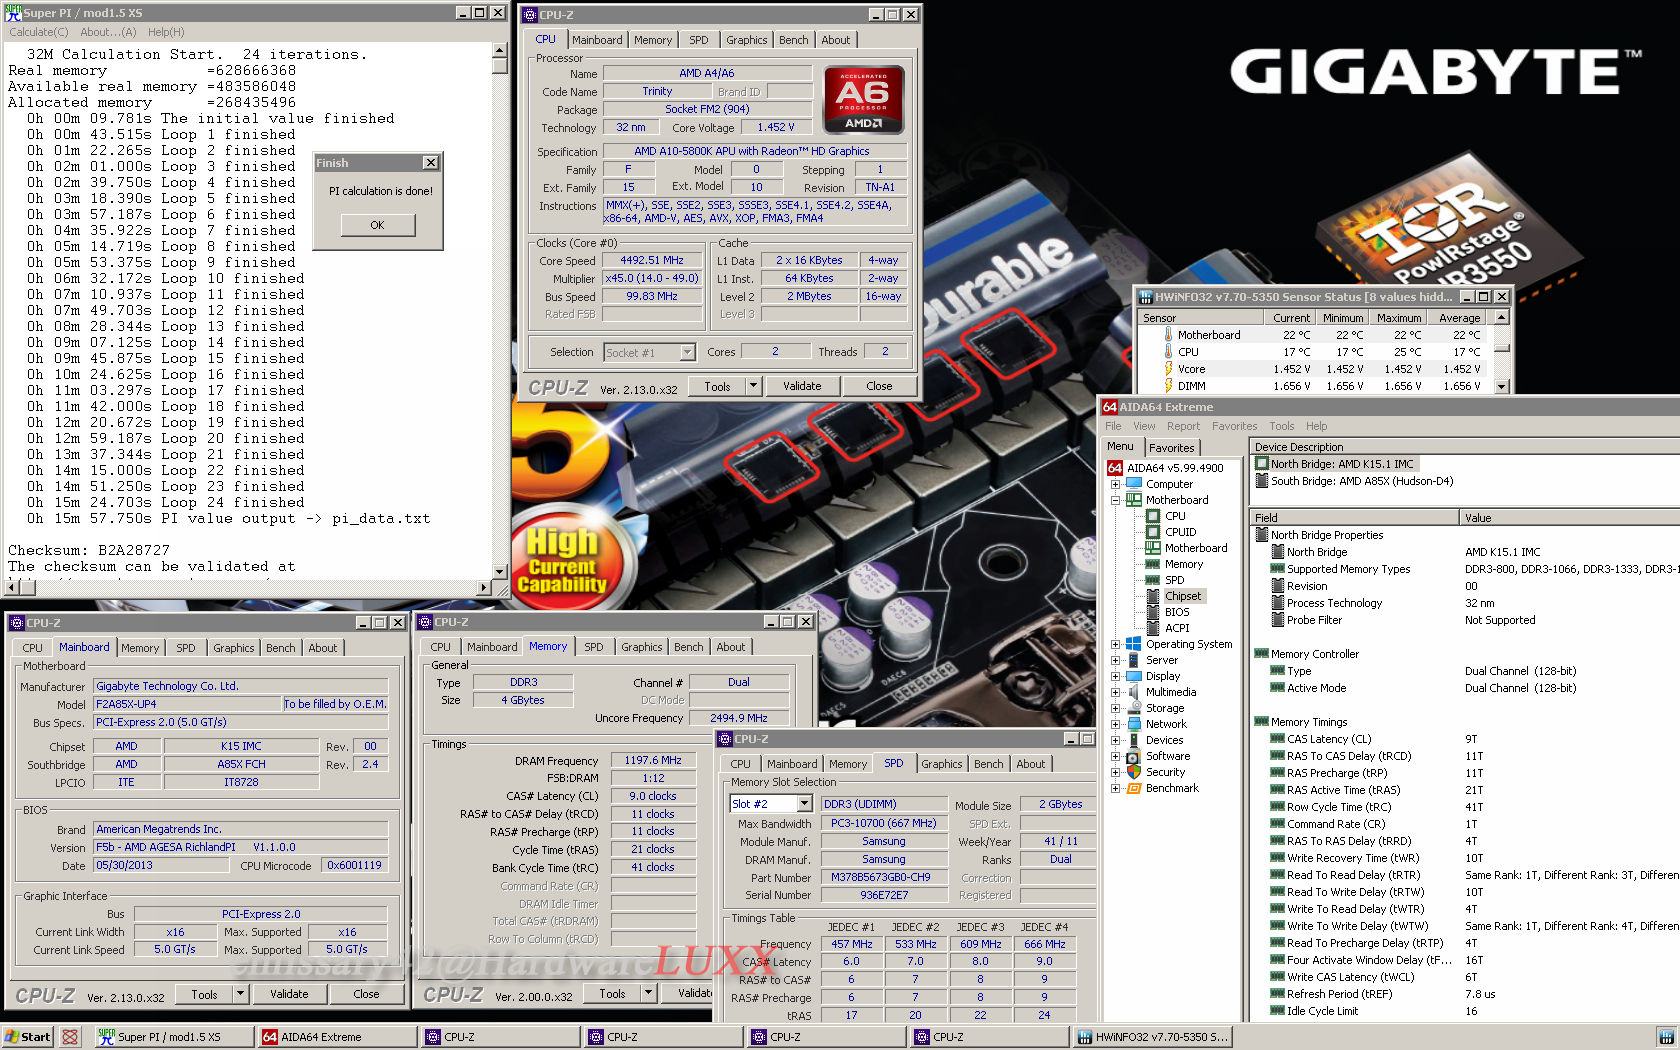Click Close in CPU-Z window with Socket #1
Viewport: 1680px width, 1050px height.
pyautogui.click(x=879, y=386)
